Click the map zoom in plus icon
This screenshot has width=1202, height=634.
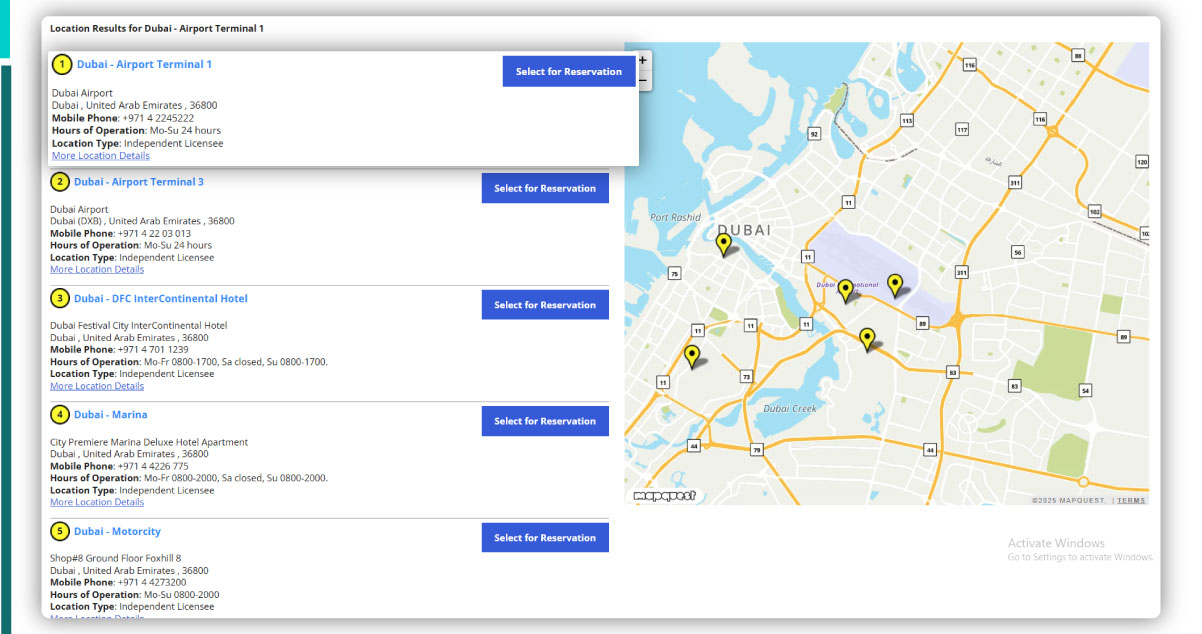click(x=641, y=60)
